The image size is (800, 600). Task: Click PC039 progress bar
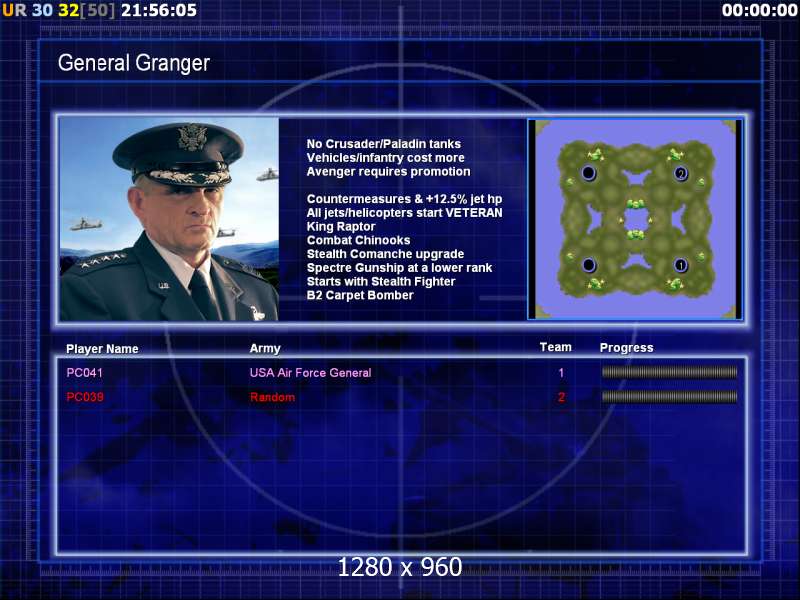pos(669,396)
